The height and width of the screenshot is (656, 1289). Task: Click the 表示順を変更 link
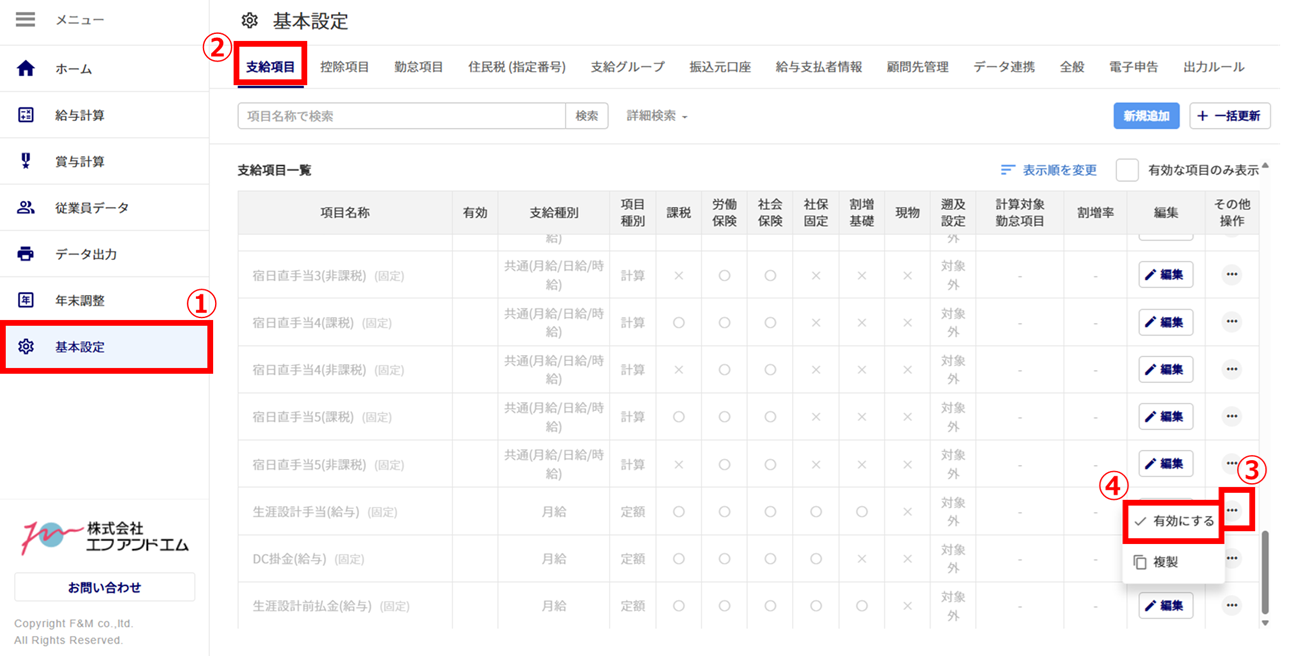[1049, 170]
